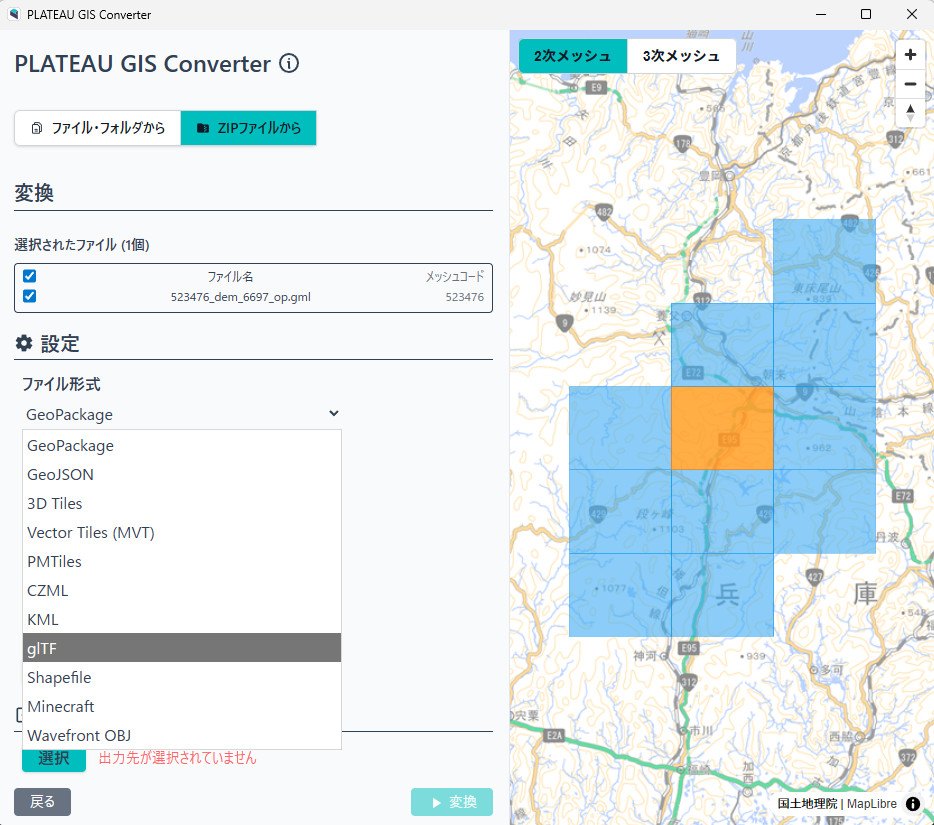Viewport: 934px width, 825px height.
Task: Click the PLATEAU app icon in title bar
Action: point(13,14)
